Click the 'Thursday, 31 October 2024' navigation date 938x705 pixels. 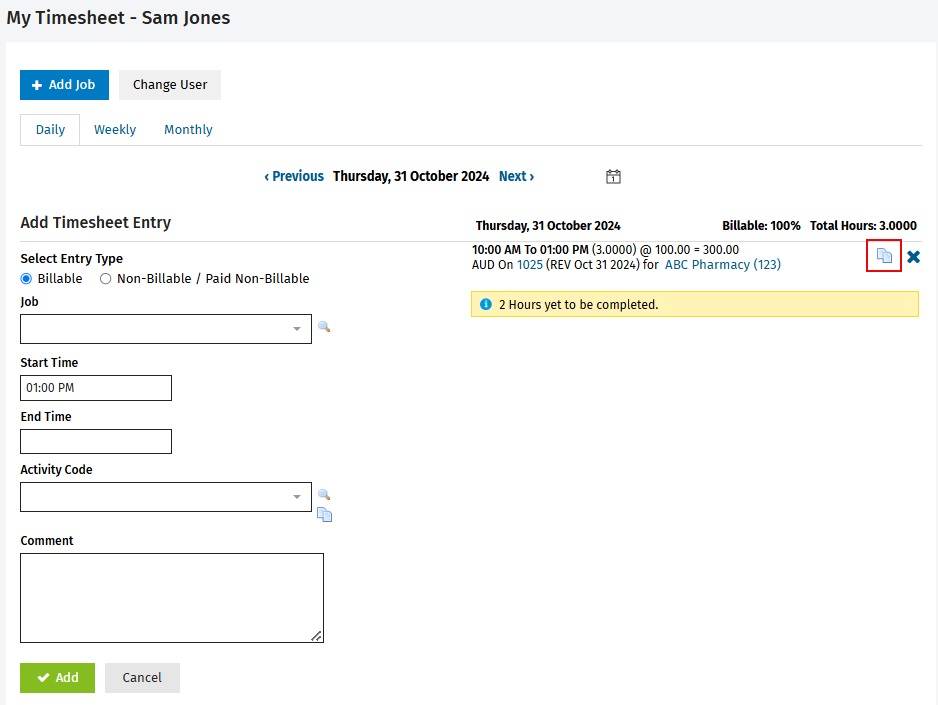(x=411, y=176)
